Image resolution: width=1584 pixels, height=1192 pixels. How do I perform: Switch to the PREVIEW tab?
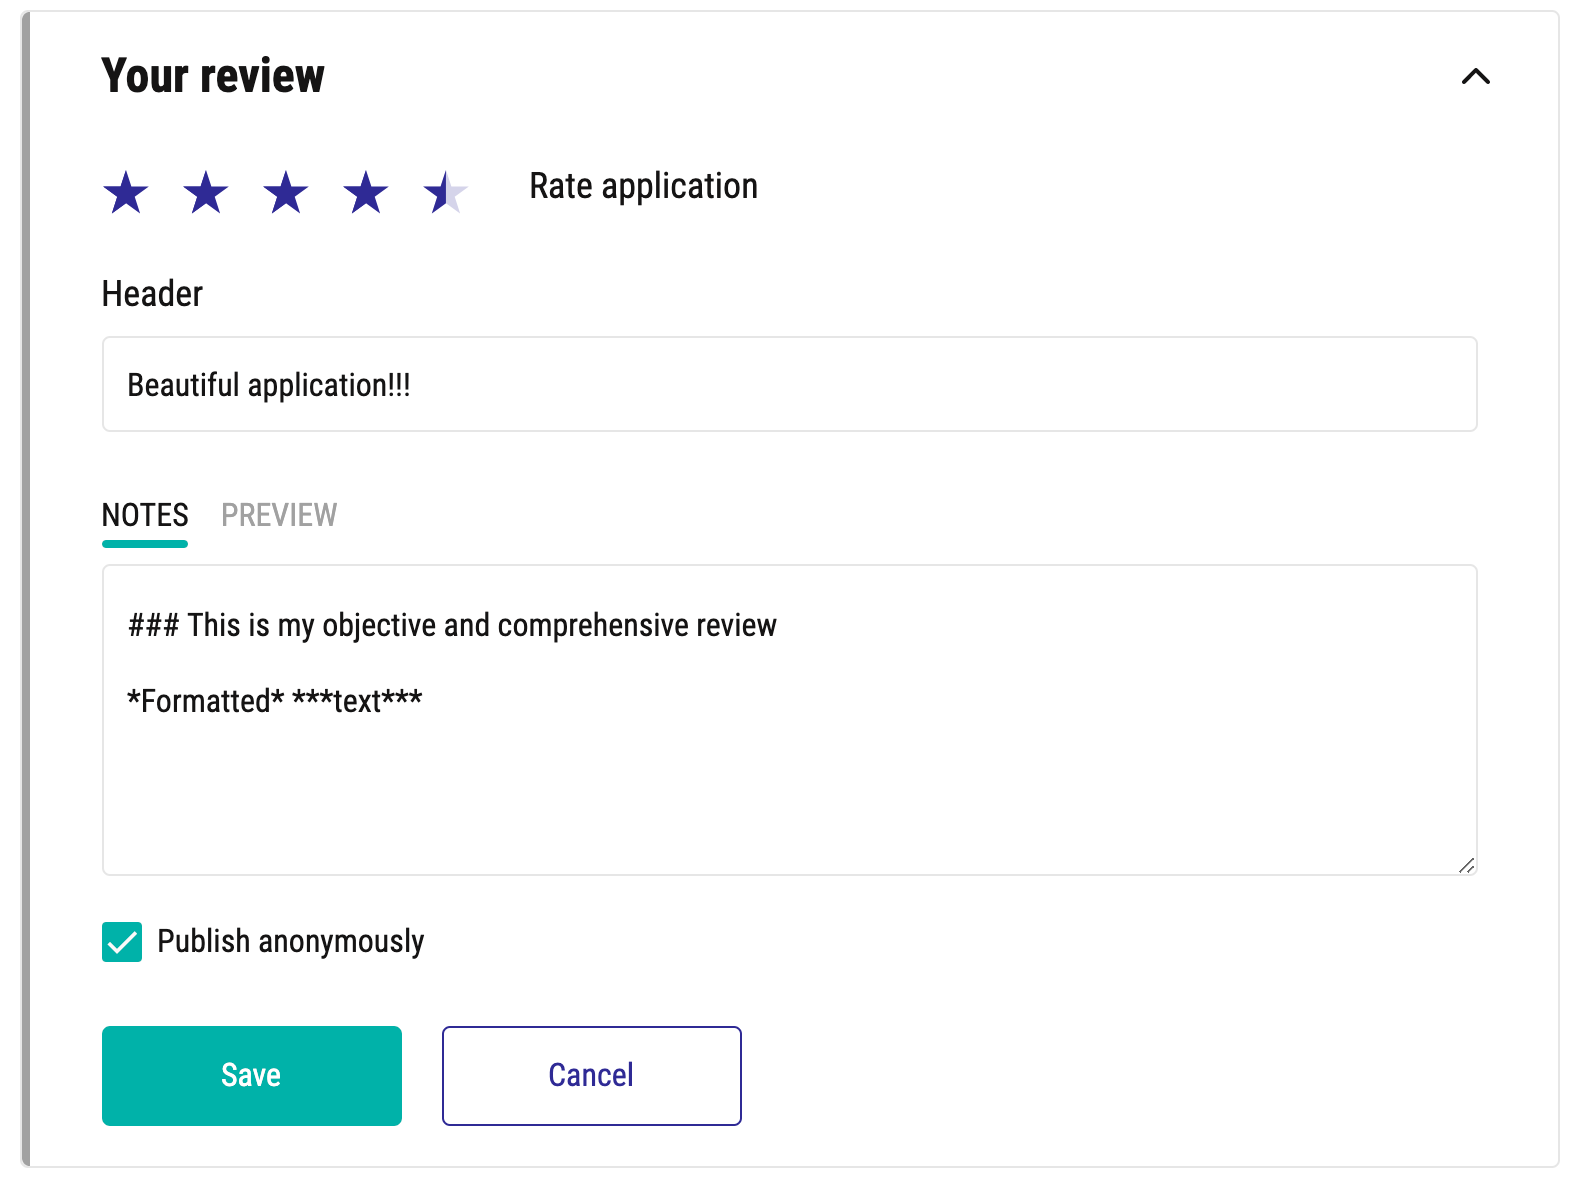tap(279, 515)
